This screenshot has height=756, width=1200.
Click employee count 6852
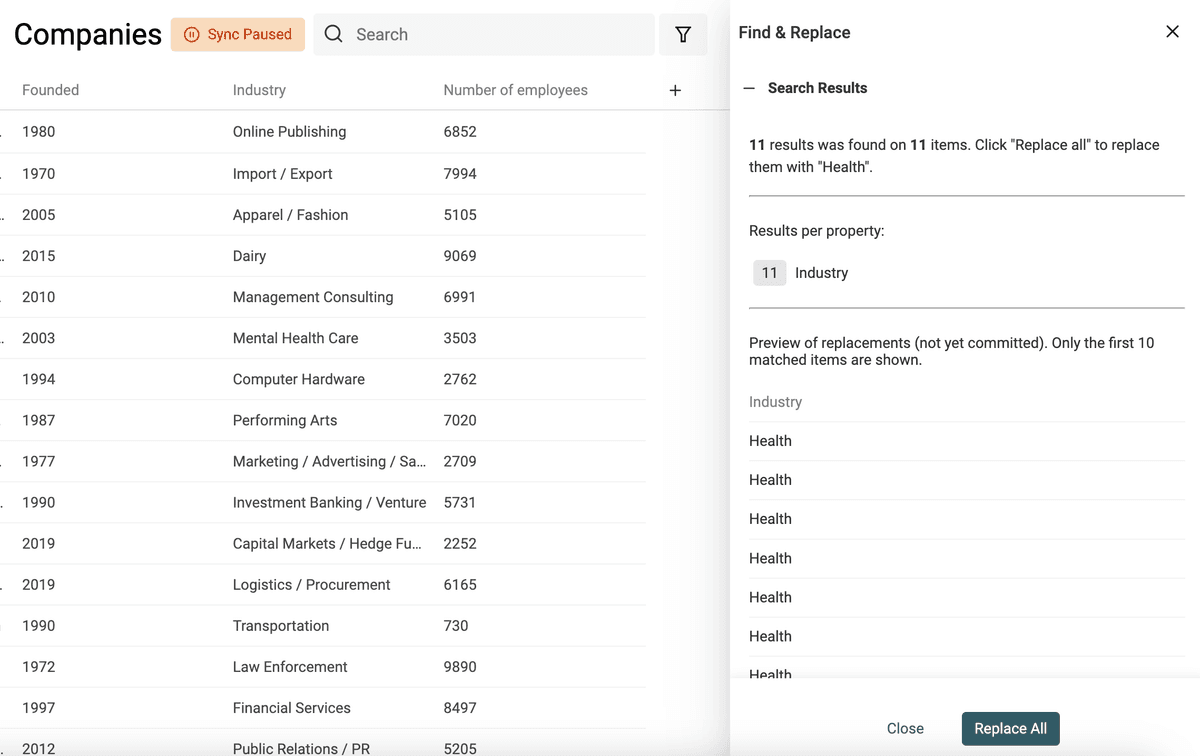pyautogui.click(x=460, y=132)
